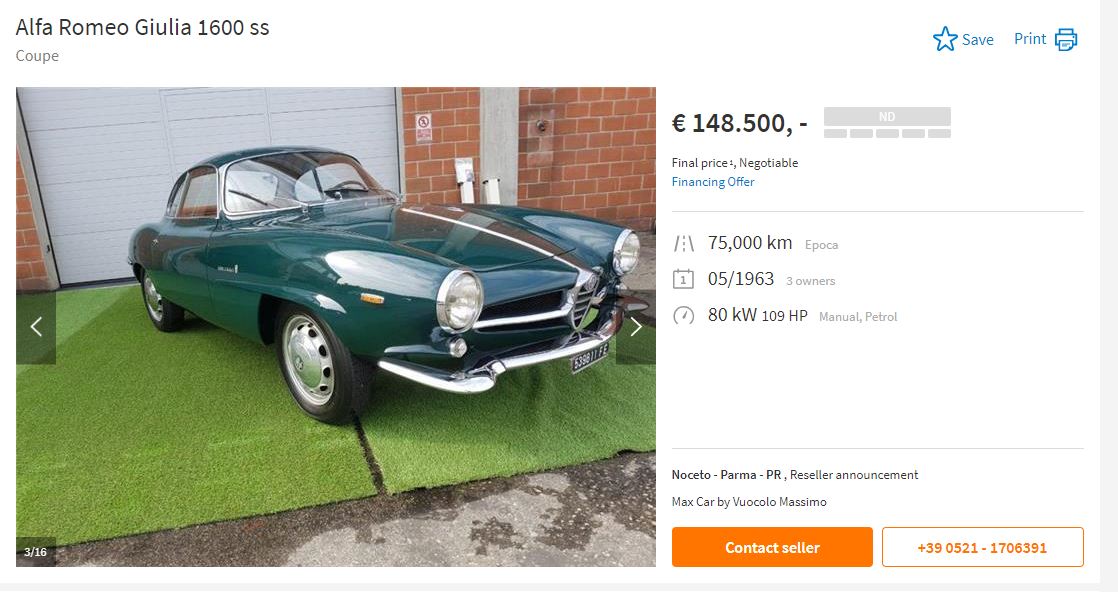Click the Save text link
The height and width of the screenshot is (592, 1118).
(978, 40)
